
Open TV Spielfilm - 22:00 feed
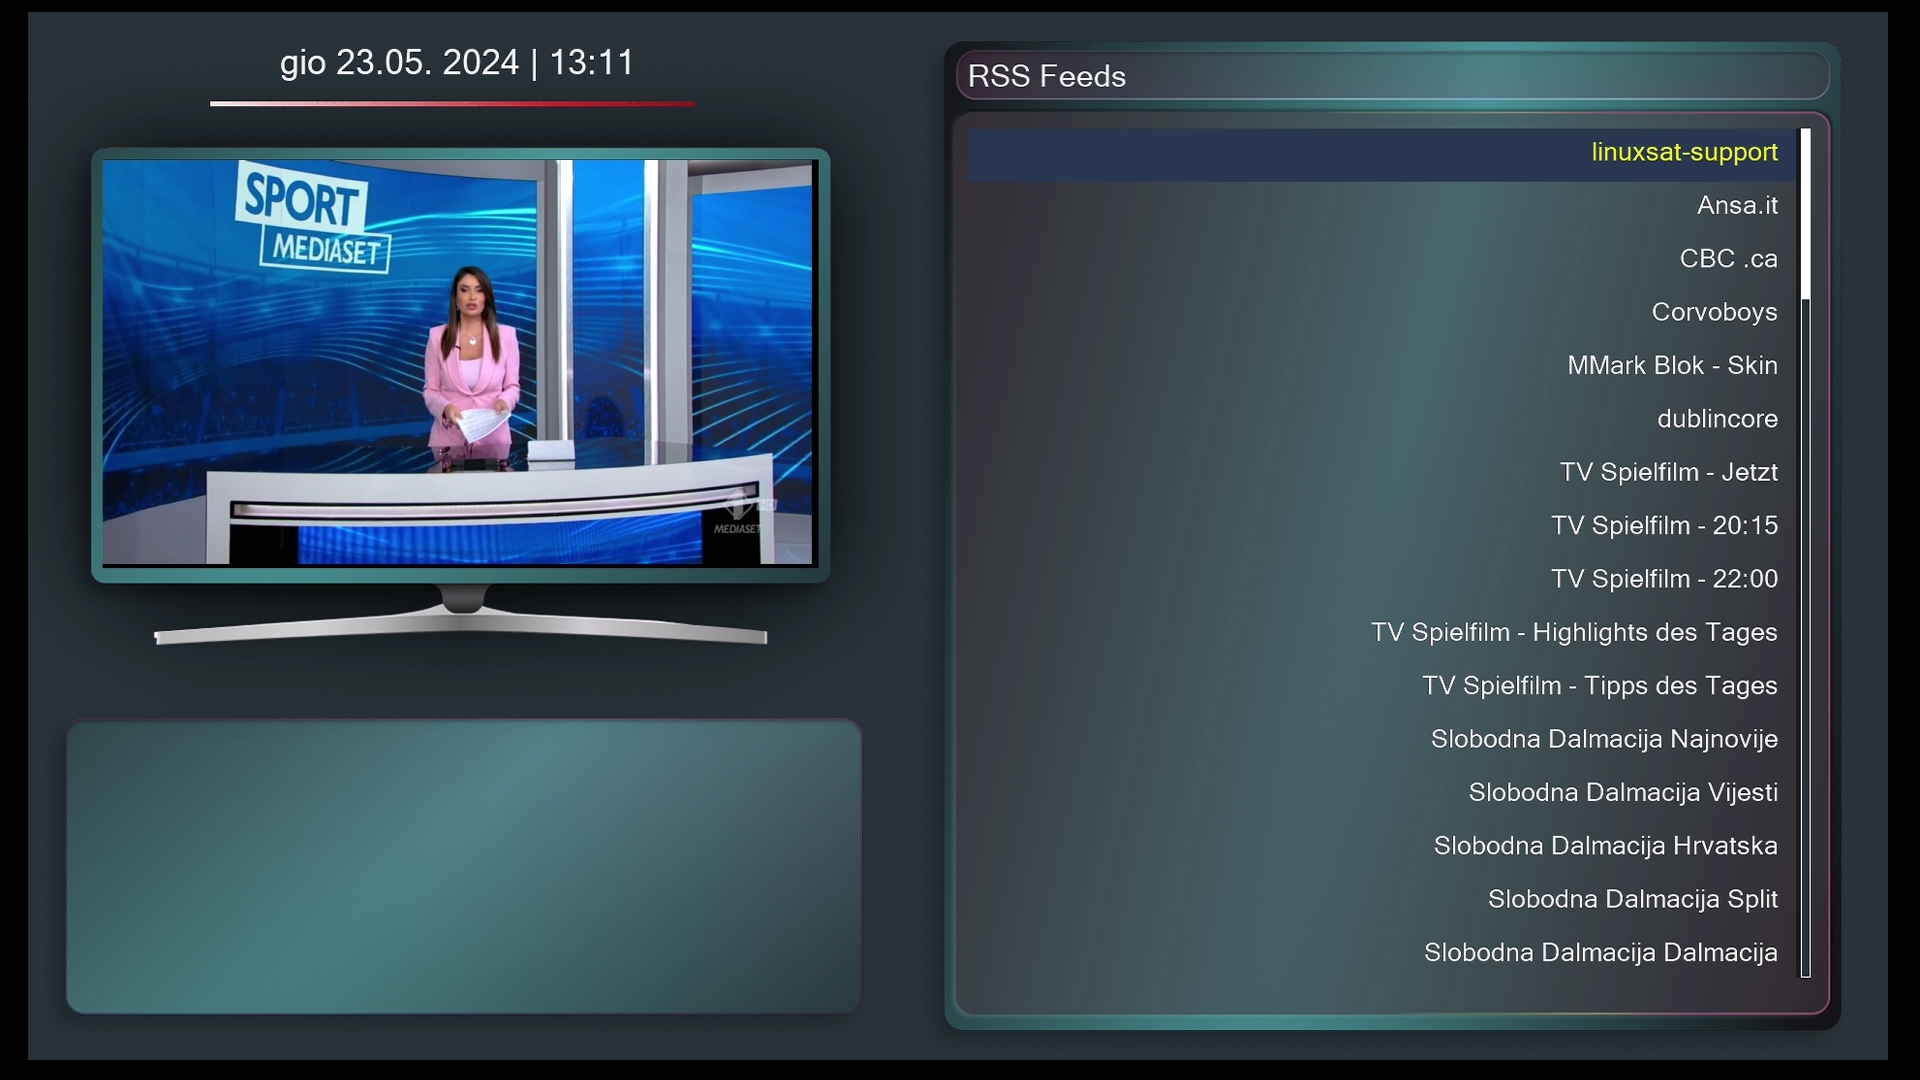pyautogui.click(x=1664, y=579)
